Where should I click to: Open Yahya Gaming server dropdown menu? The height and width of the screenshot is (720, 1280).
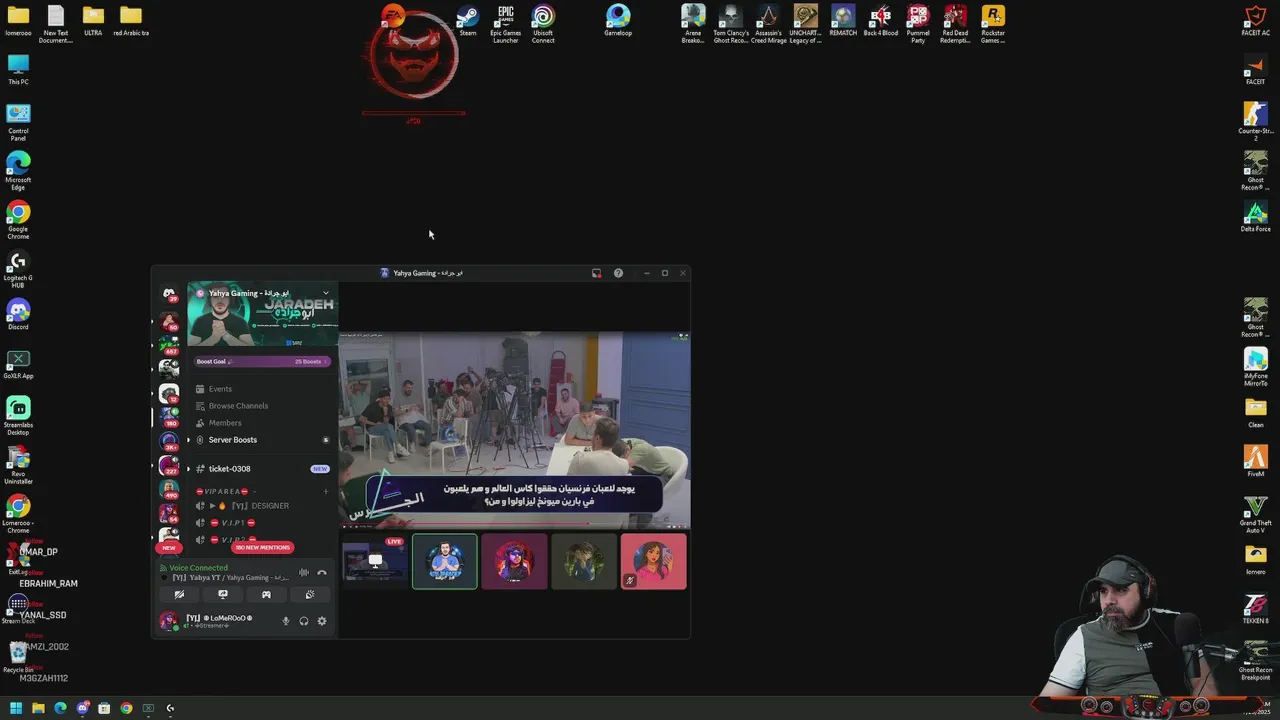325,293
